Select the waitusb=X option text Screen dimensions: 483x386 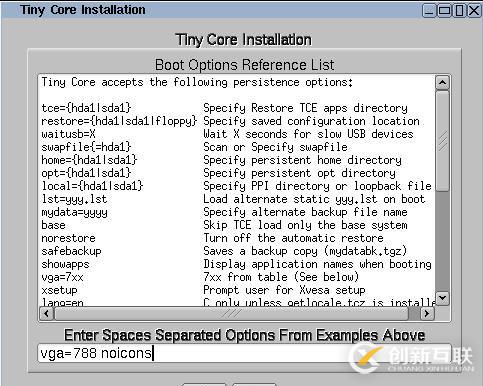[x=68, y=134]
